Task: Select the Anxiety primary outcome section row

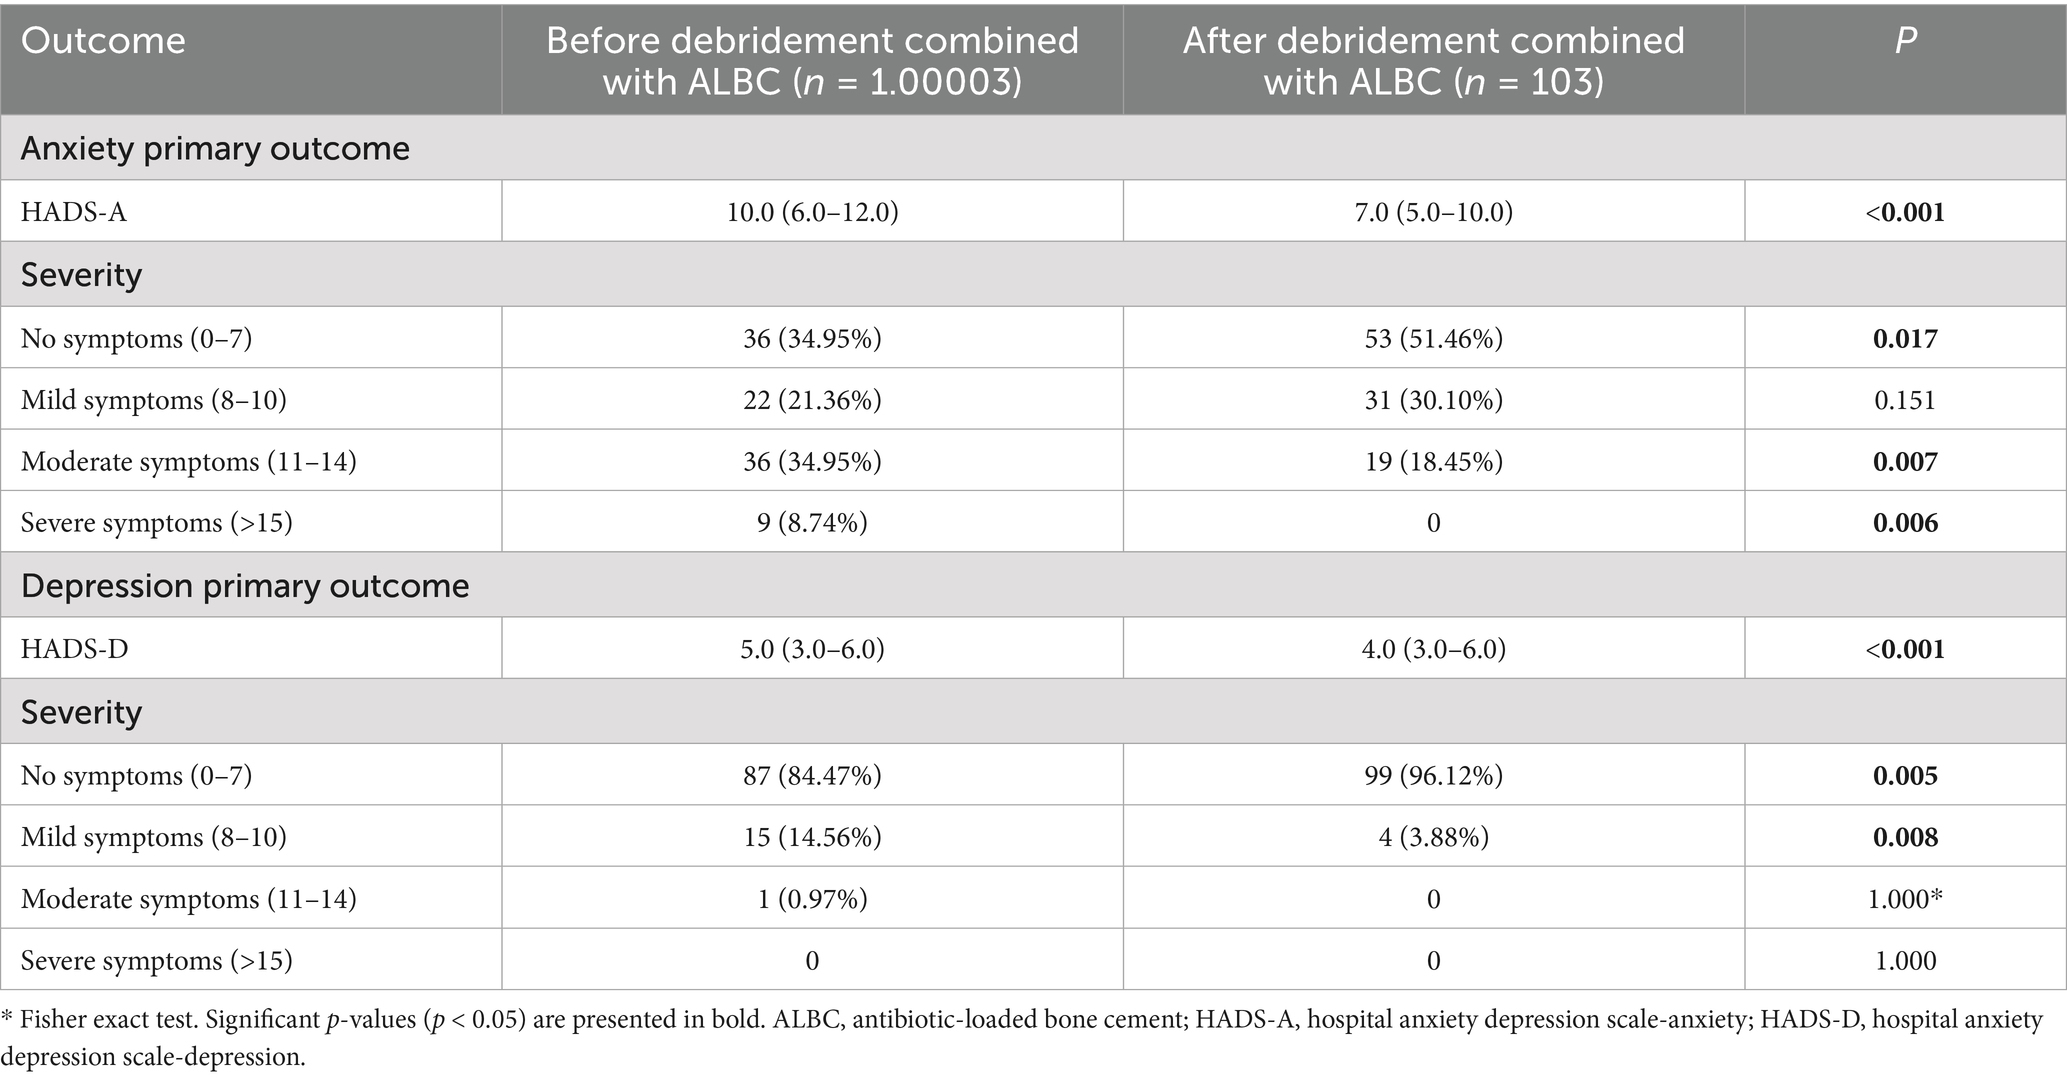Action: [215, 149]
